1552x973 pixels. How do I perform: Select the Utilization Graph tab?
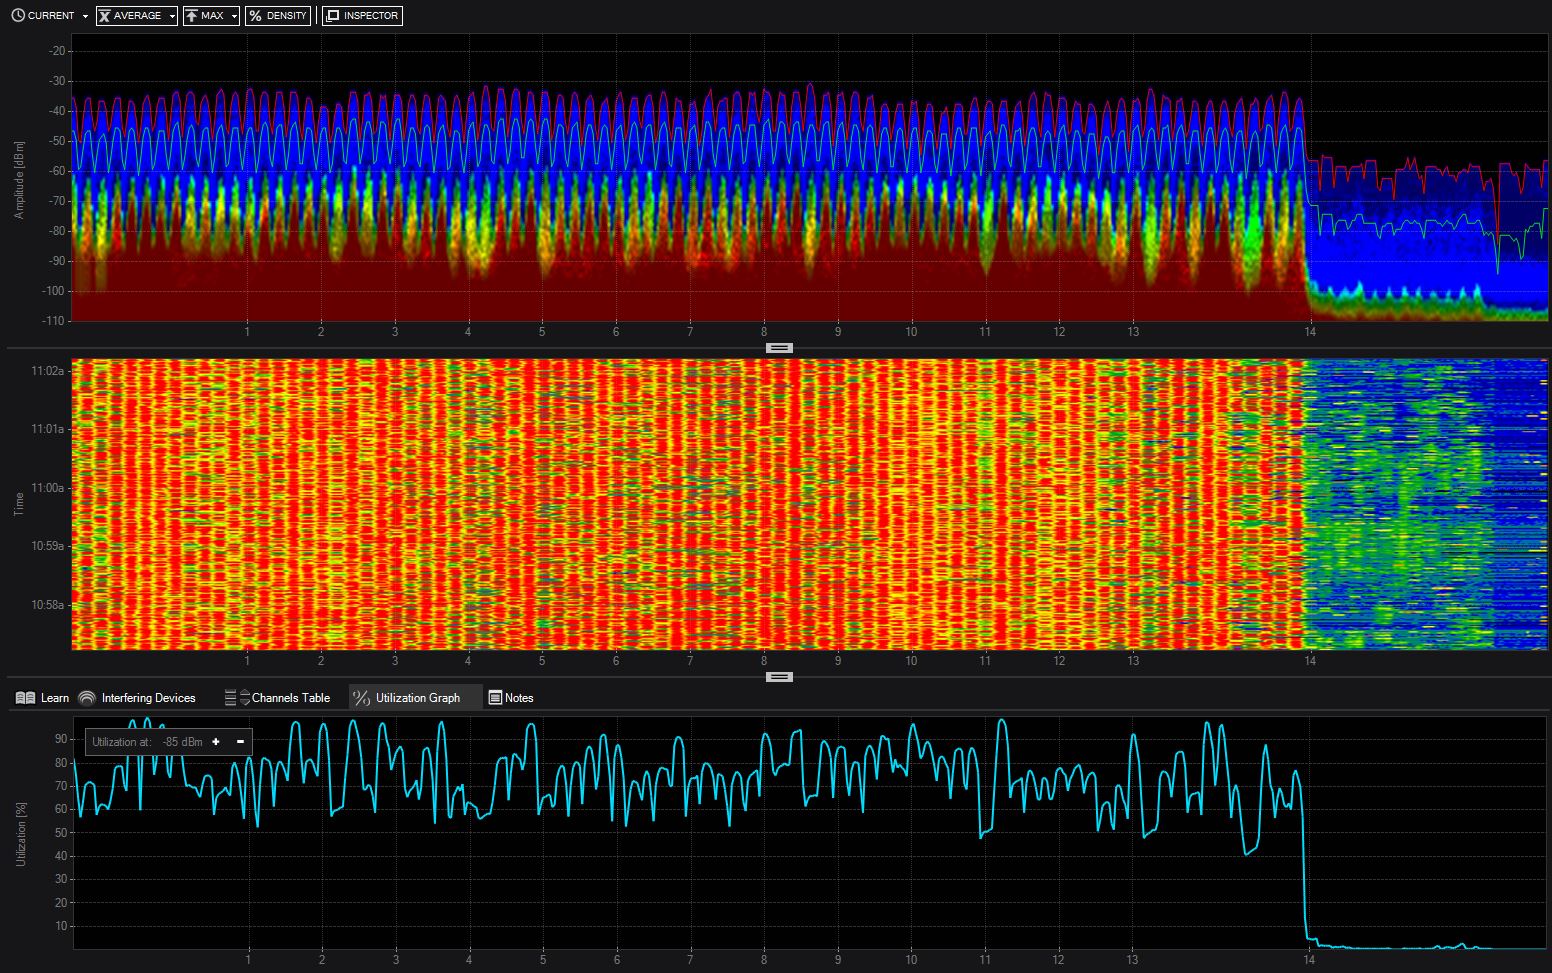pyautogui.click(x=417, y=698)
